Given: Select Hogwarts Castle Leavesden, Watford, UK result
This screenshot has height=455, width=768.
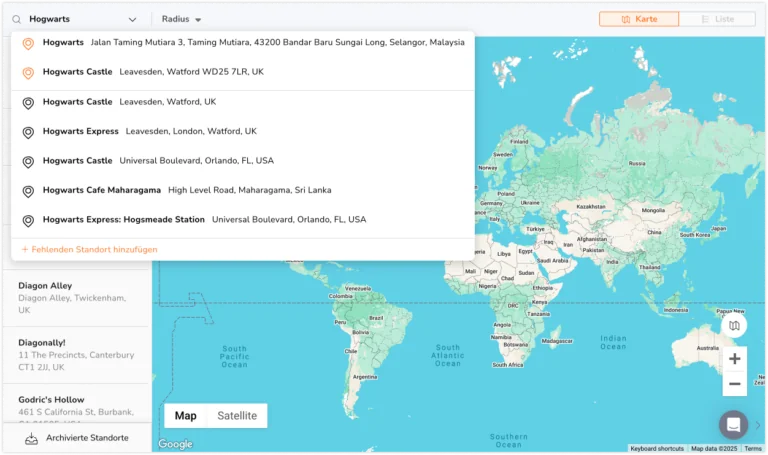Looking at the screenshot, I should (x=243, y=102).
